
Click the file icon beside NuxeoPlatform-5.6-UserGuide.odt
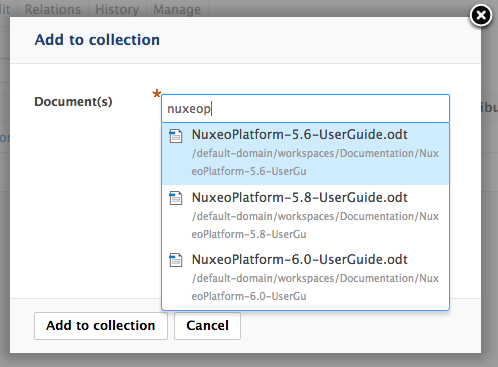(x=176, y=136)
